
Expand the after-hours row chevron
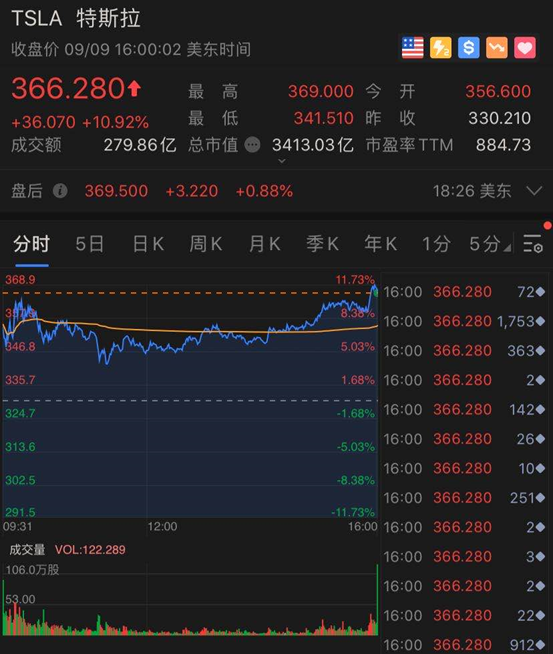point(534,191)
